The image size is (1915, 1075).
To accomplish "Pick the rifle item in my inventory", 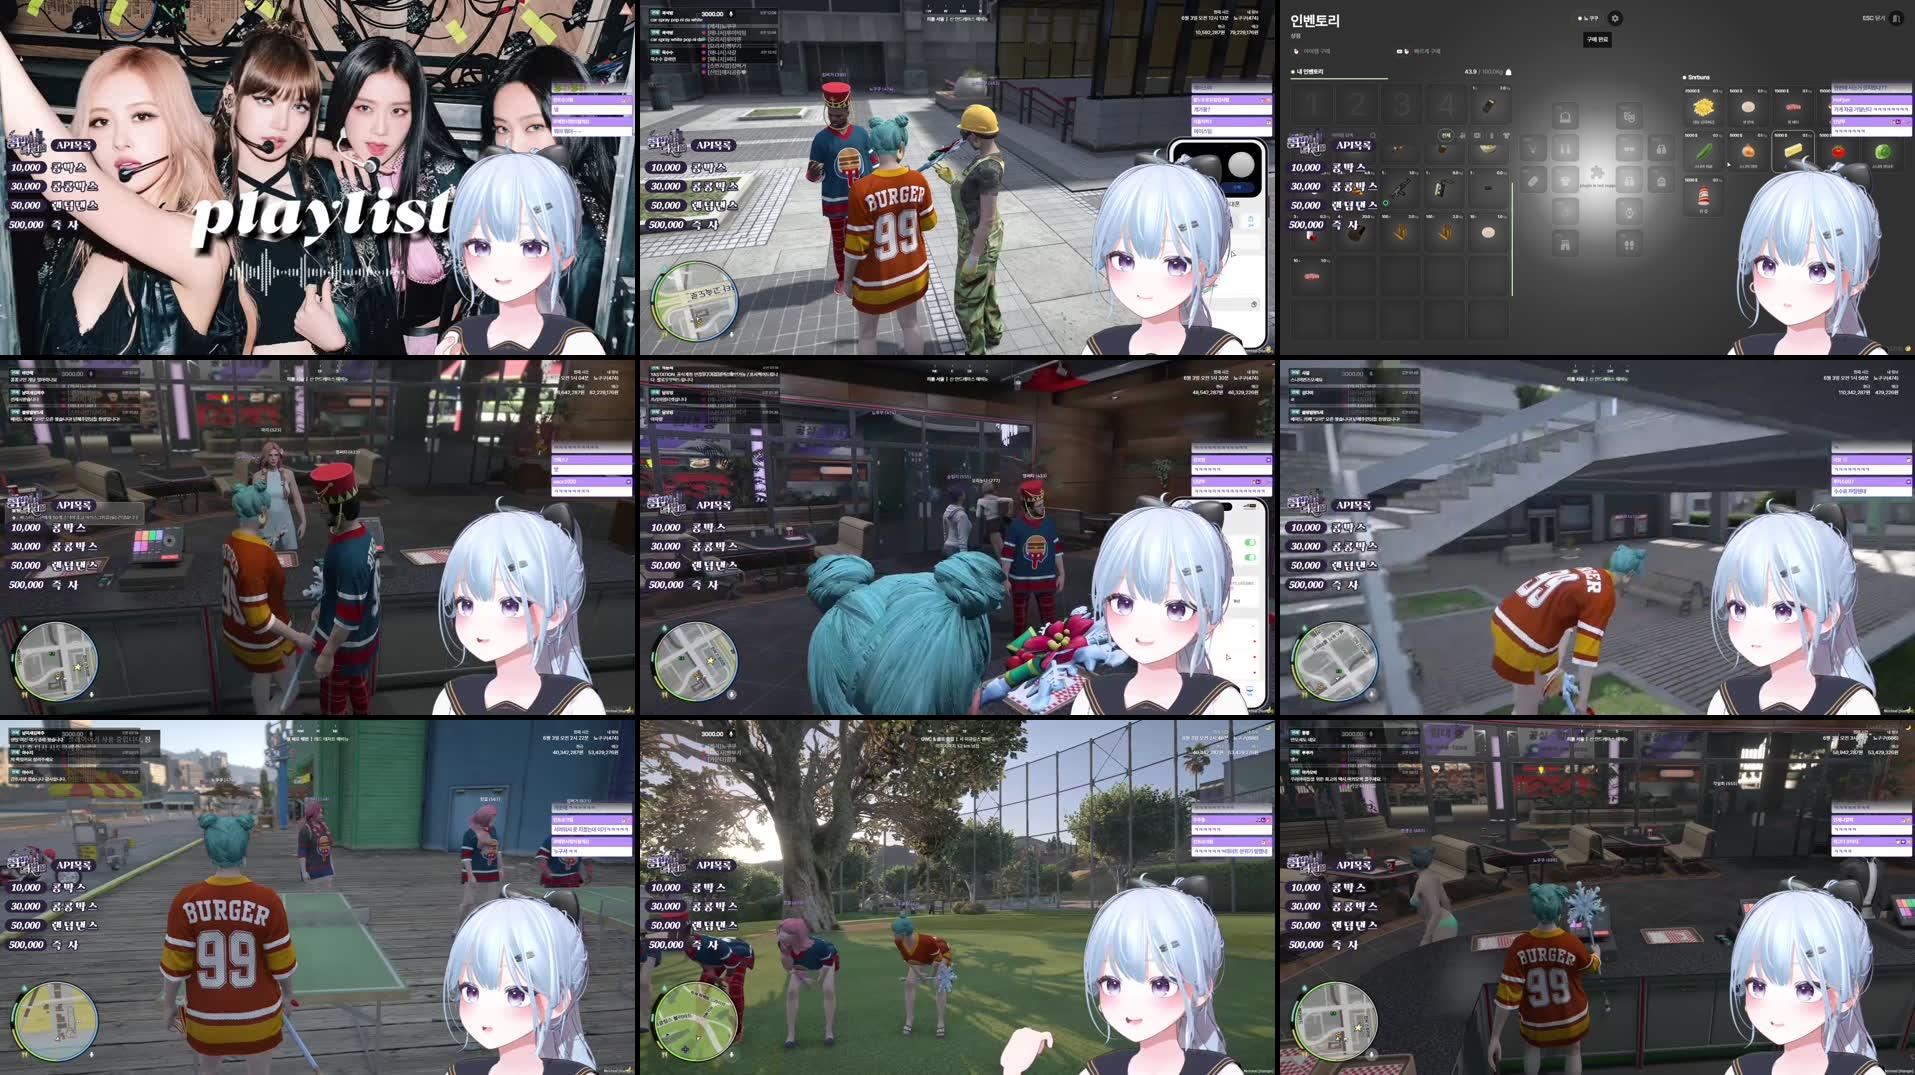I will 1400,188.
